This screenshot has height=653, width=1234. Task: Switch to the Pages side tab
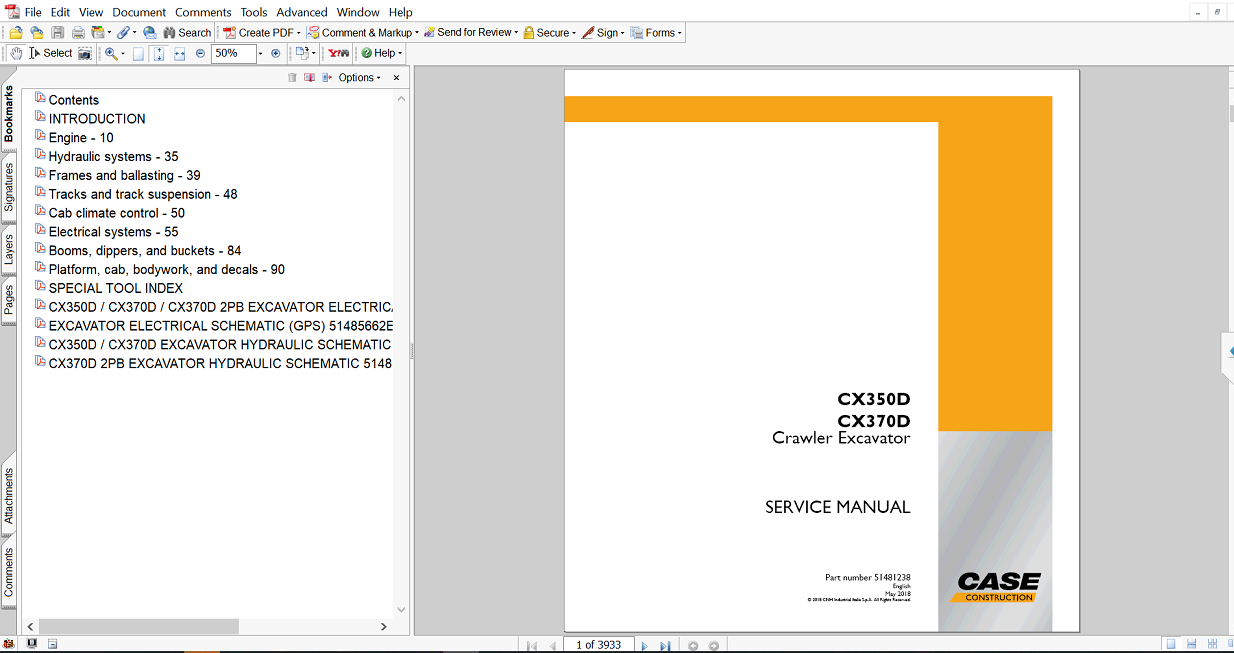click(9, 300)
